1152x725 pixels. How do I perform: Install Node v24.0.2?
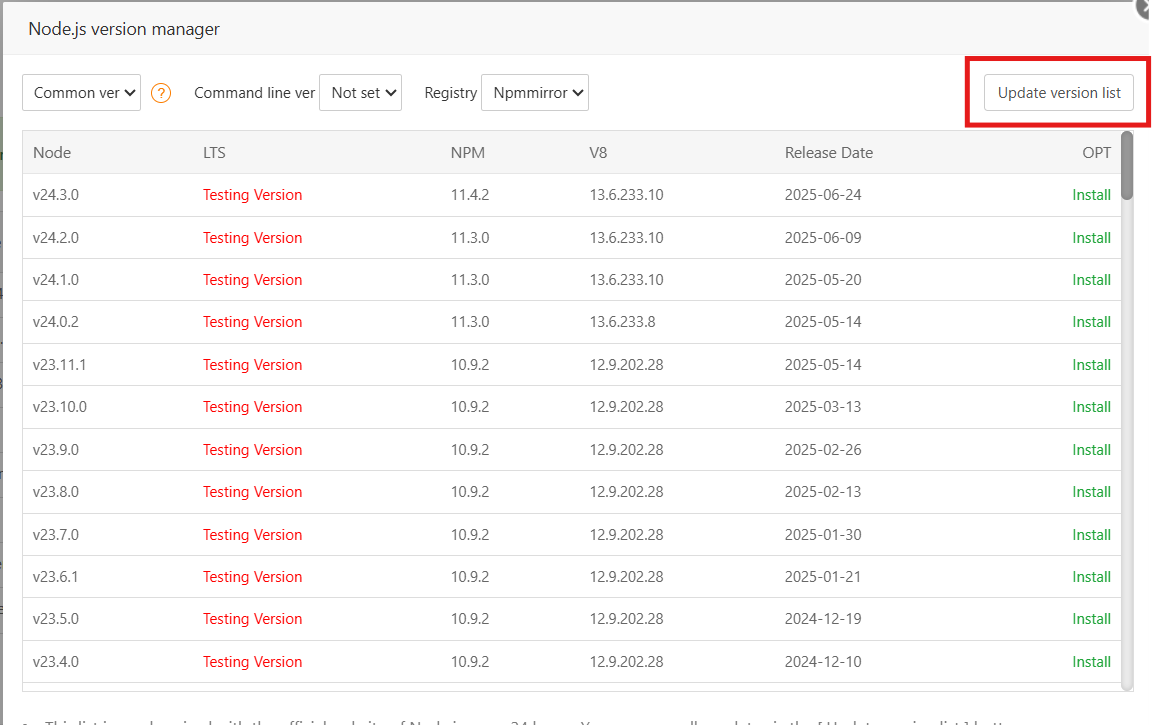[1091, 322]
